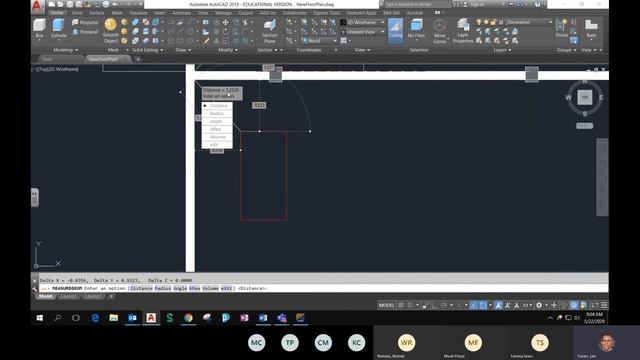Click the Move Gizmo tool
Image resolution: width=640 pixels, height=360 pixels.
click(x=440, y=31)
